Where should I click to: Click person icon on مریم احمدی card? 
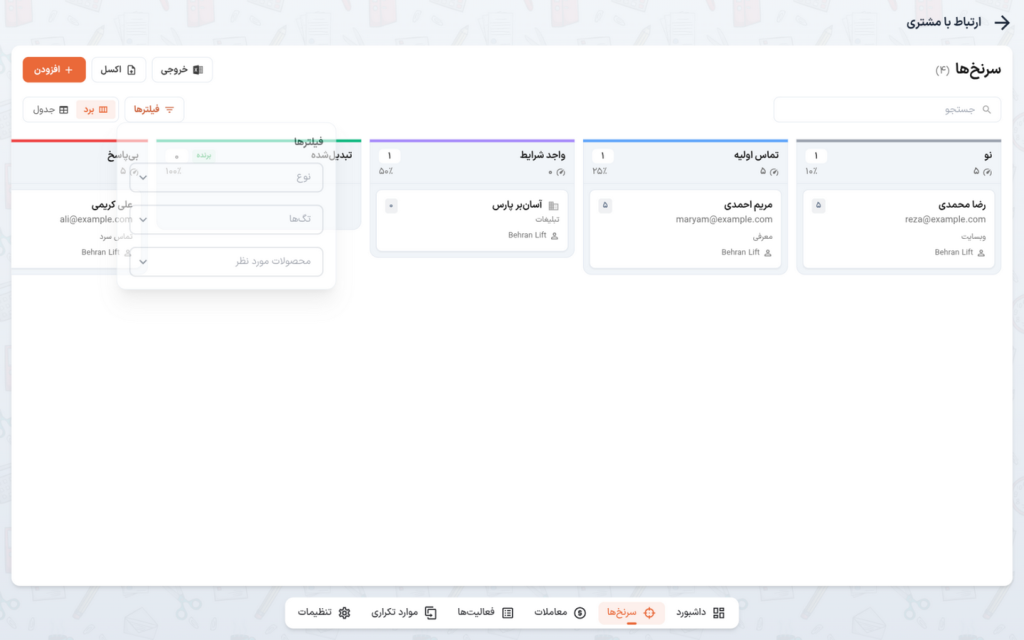[x=768, y=253]
